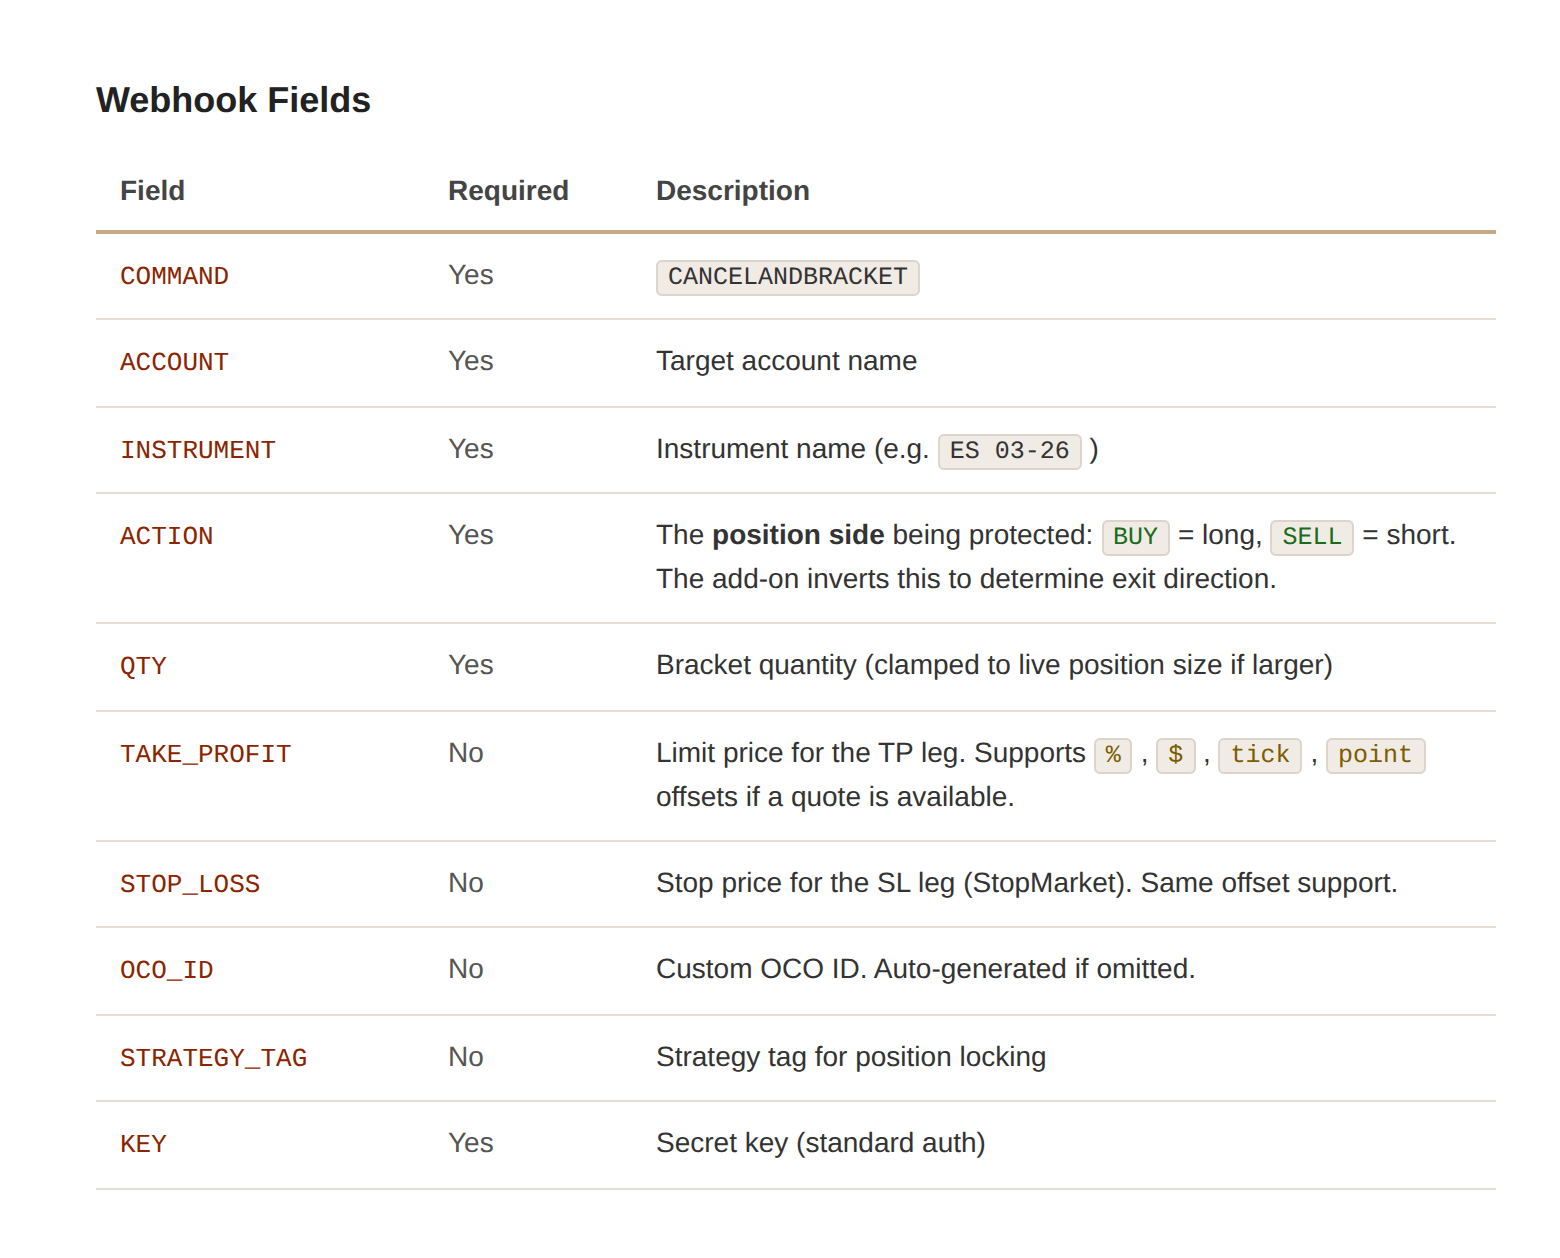Screen dimensions: 1560x1258
Task: Click the $ offset badge
Action: (x=1176, y=755)
